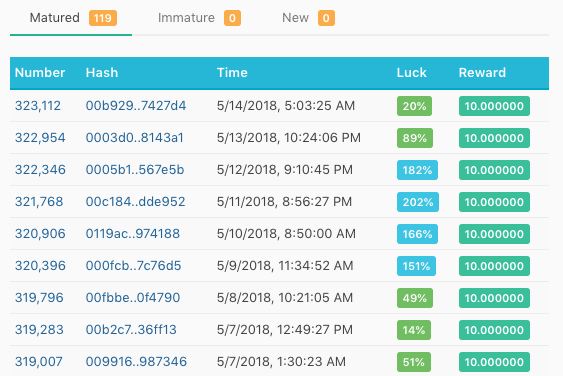
Task: Click the reward badge for block 321,768
Action: point(494,202)
